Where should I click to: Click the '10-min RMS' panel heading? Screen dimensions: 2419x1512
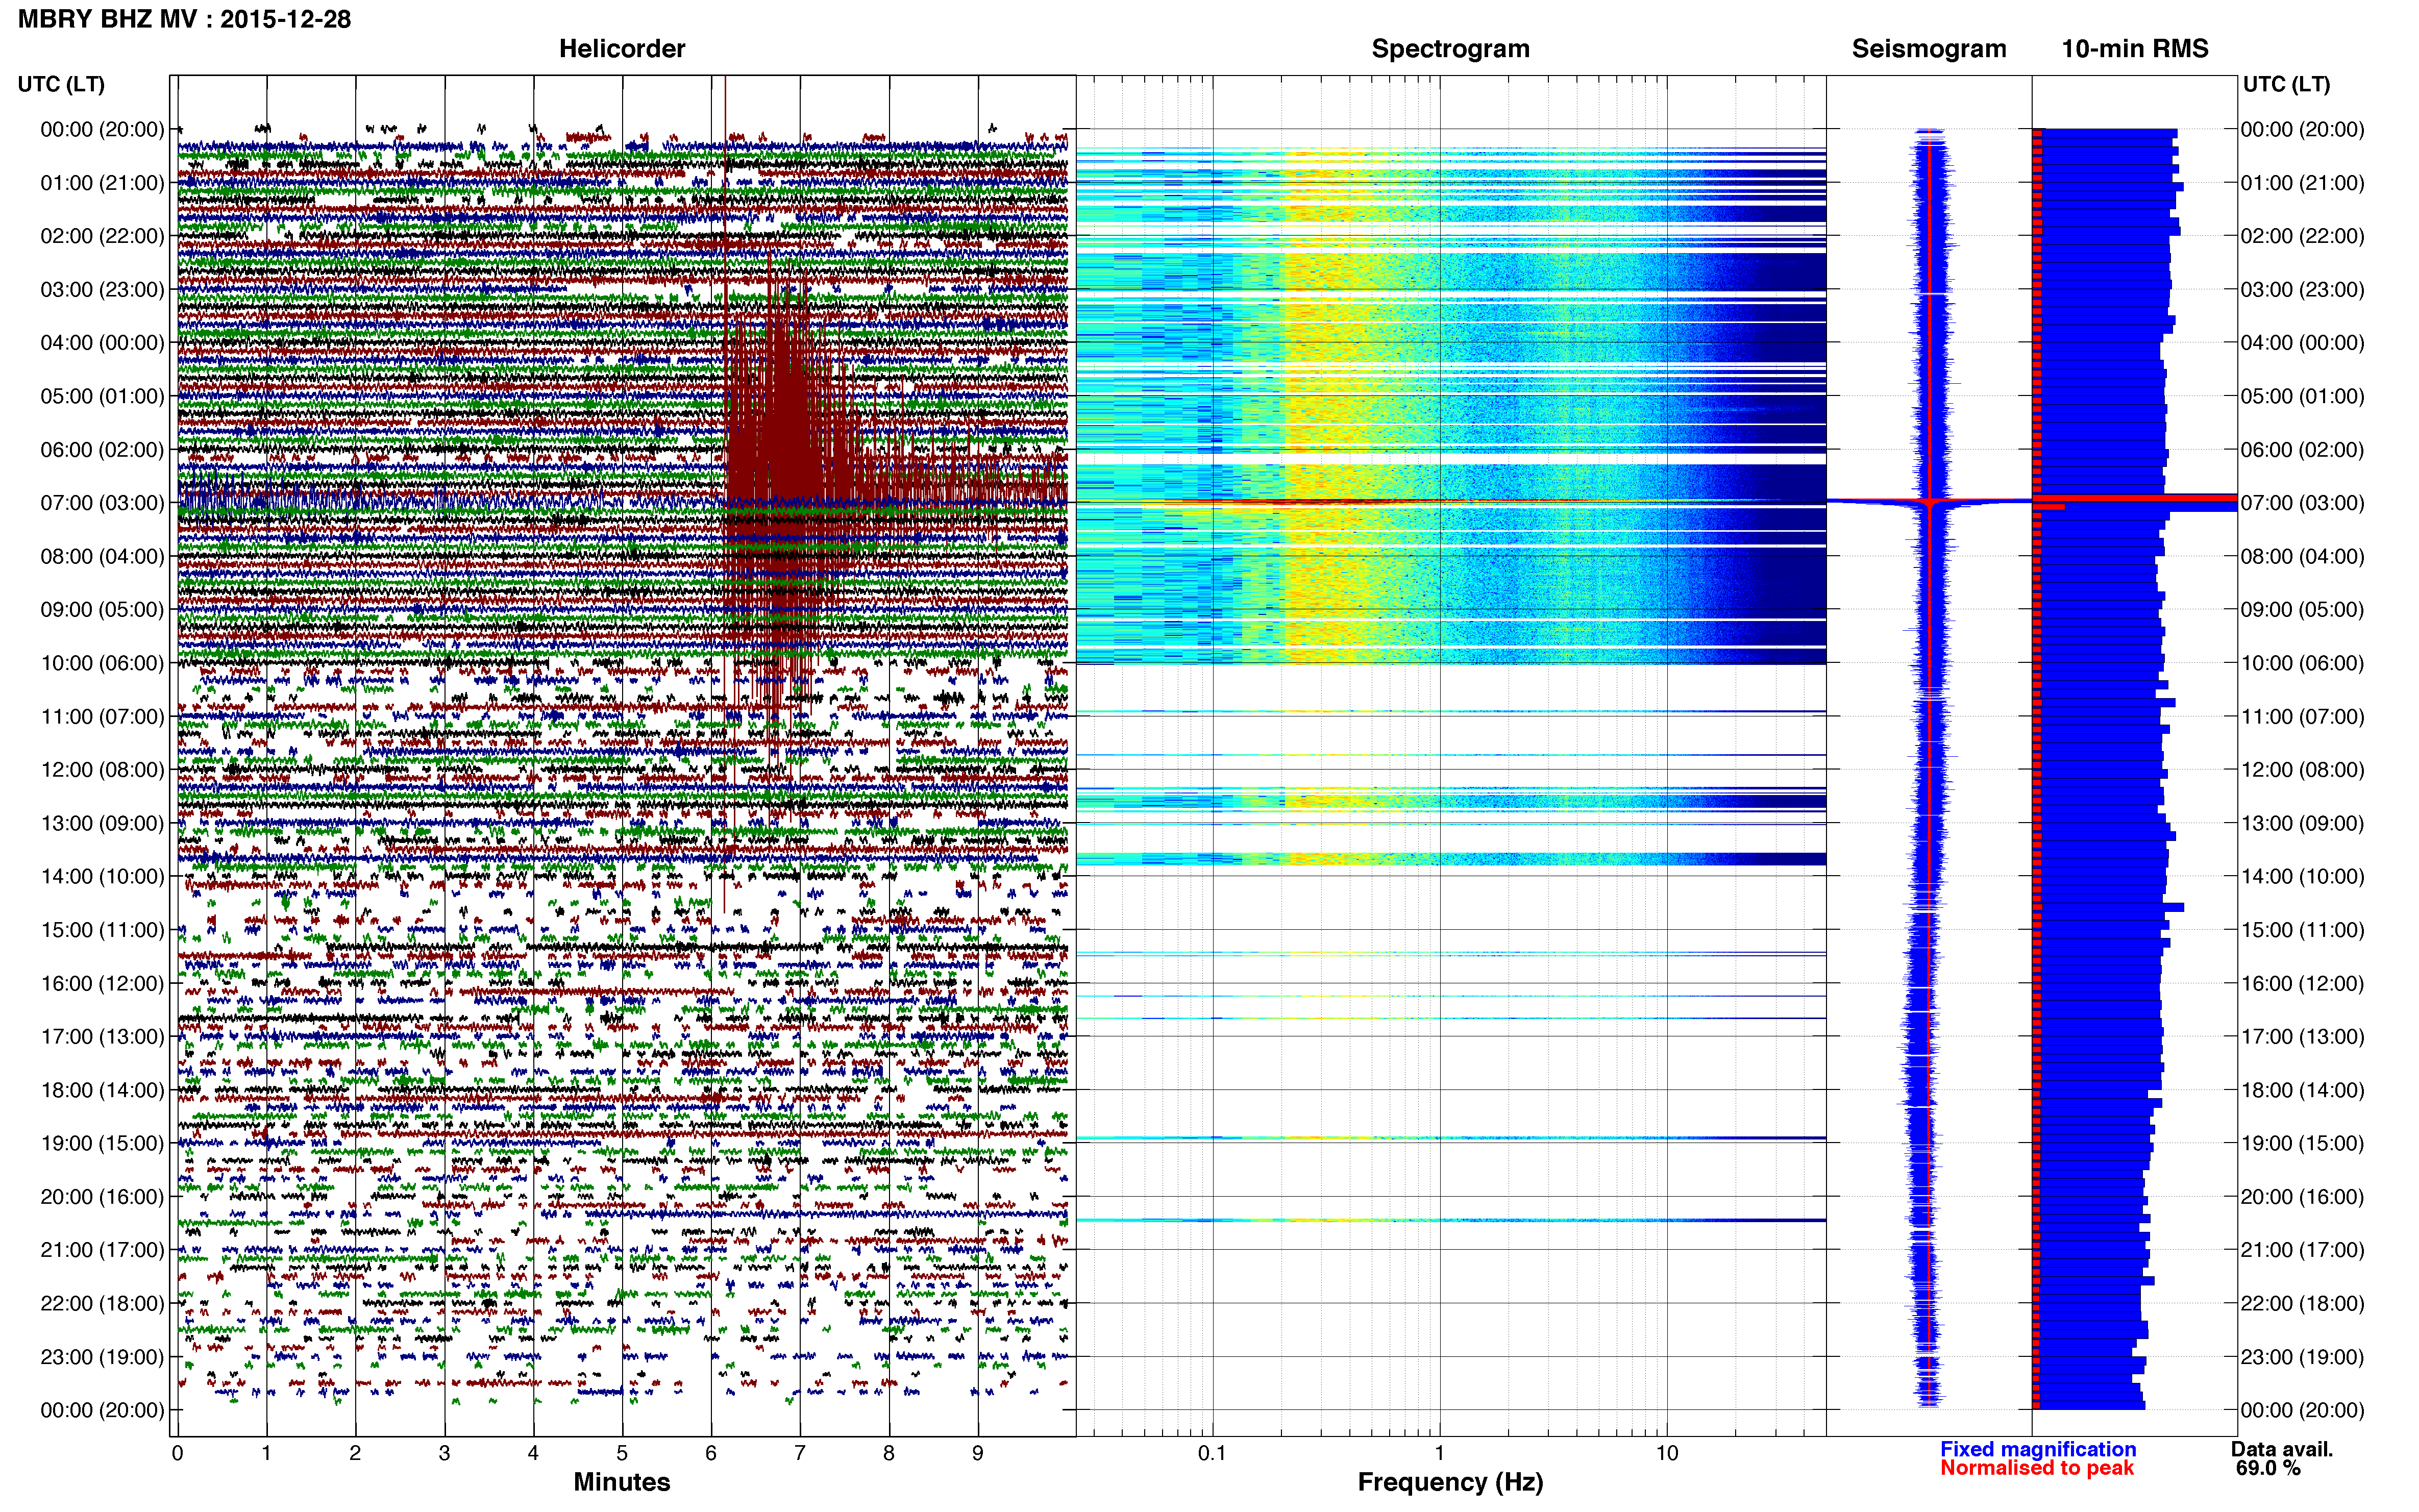tap(2134, 49)
